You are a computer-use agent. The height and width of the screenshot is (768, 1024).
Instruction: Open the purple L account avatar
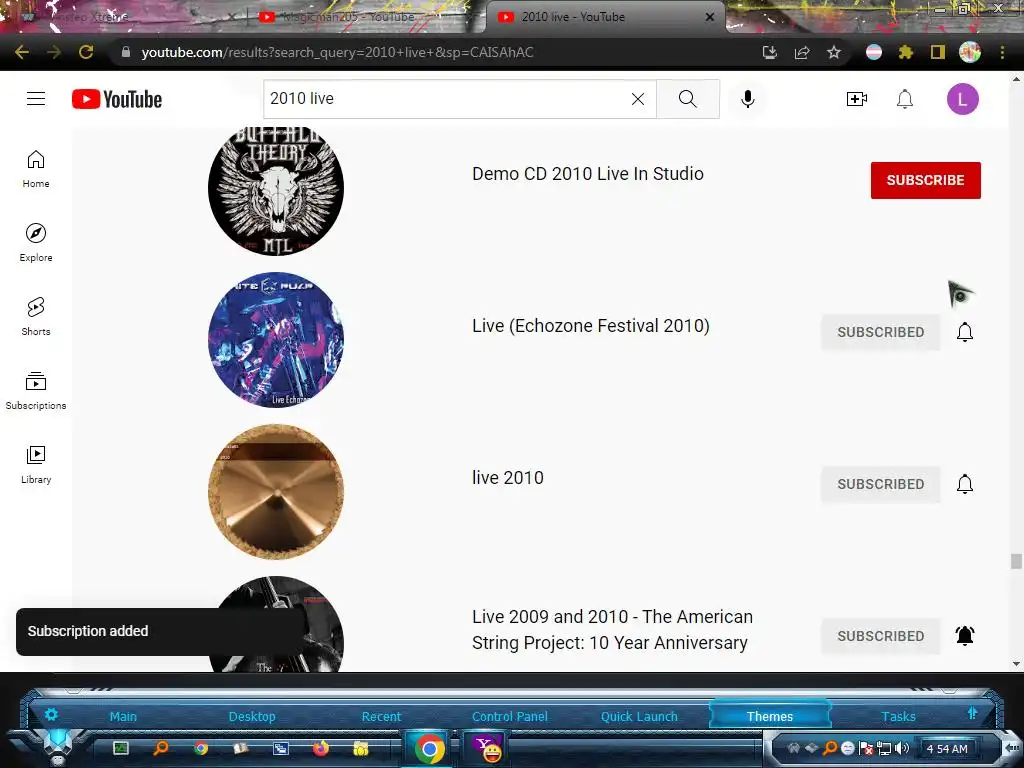pos(963,99)
